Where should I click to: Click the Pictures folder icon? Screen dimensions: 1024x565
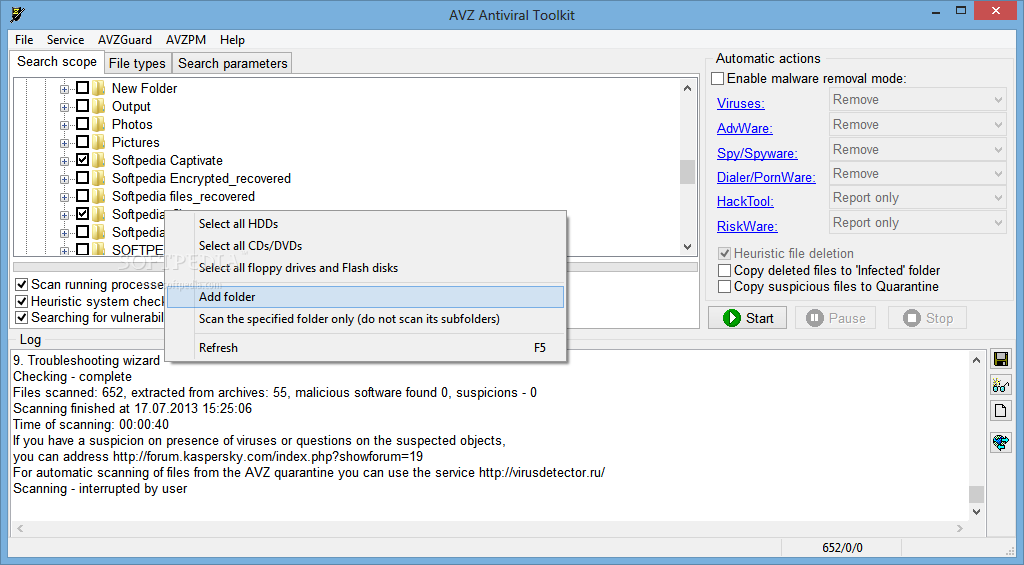click(x=99, y=142)
